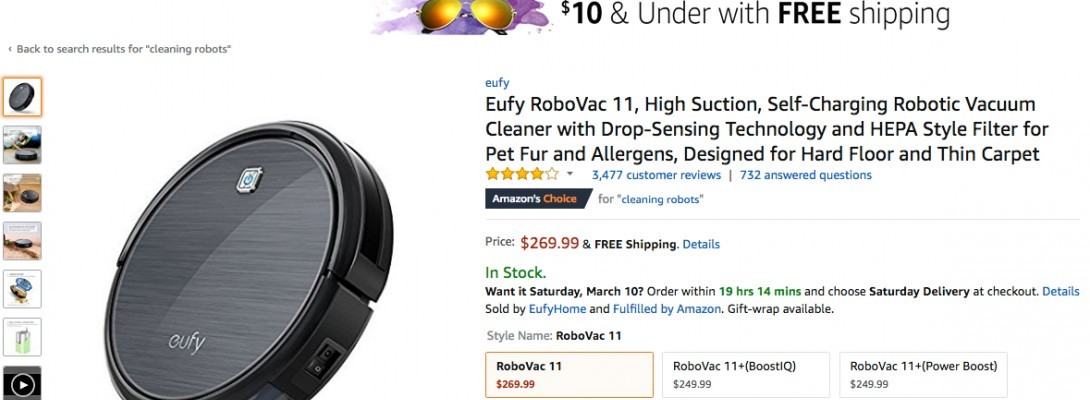Show the fourth product thumbnail
This screenshot has width=1090, height=400.
click(x=22, y=241)
